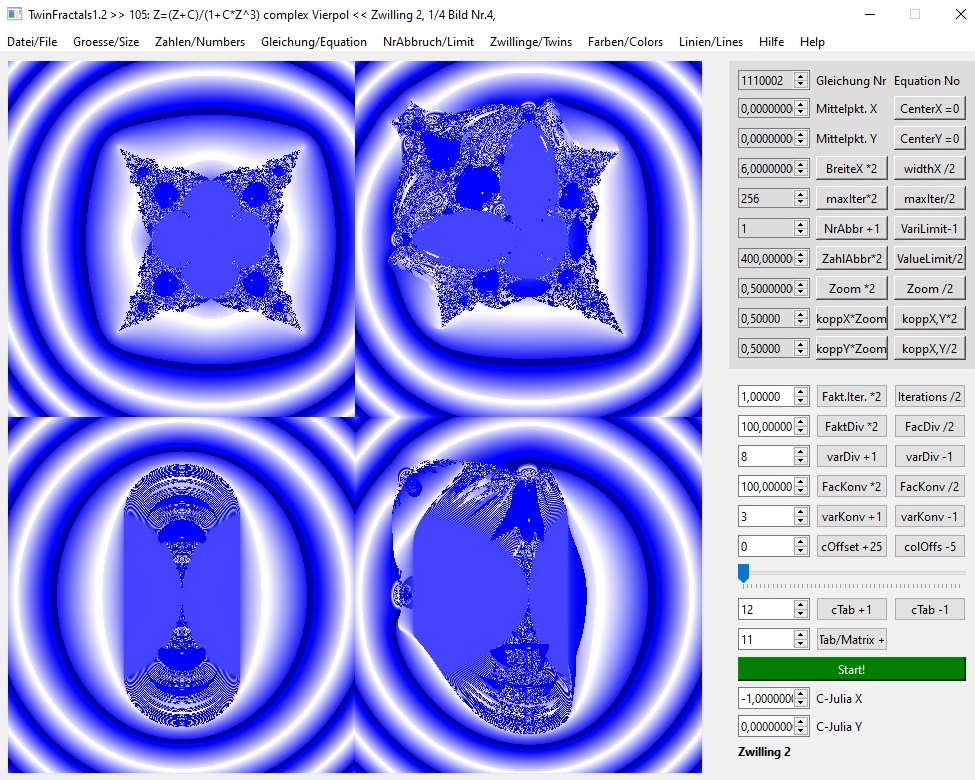Click the koppX,Y*2 button
Viewport: 975px width, 780px height.
(x=930, y=318)
